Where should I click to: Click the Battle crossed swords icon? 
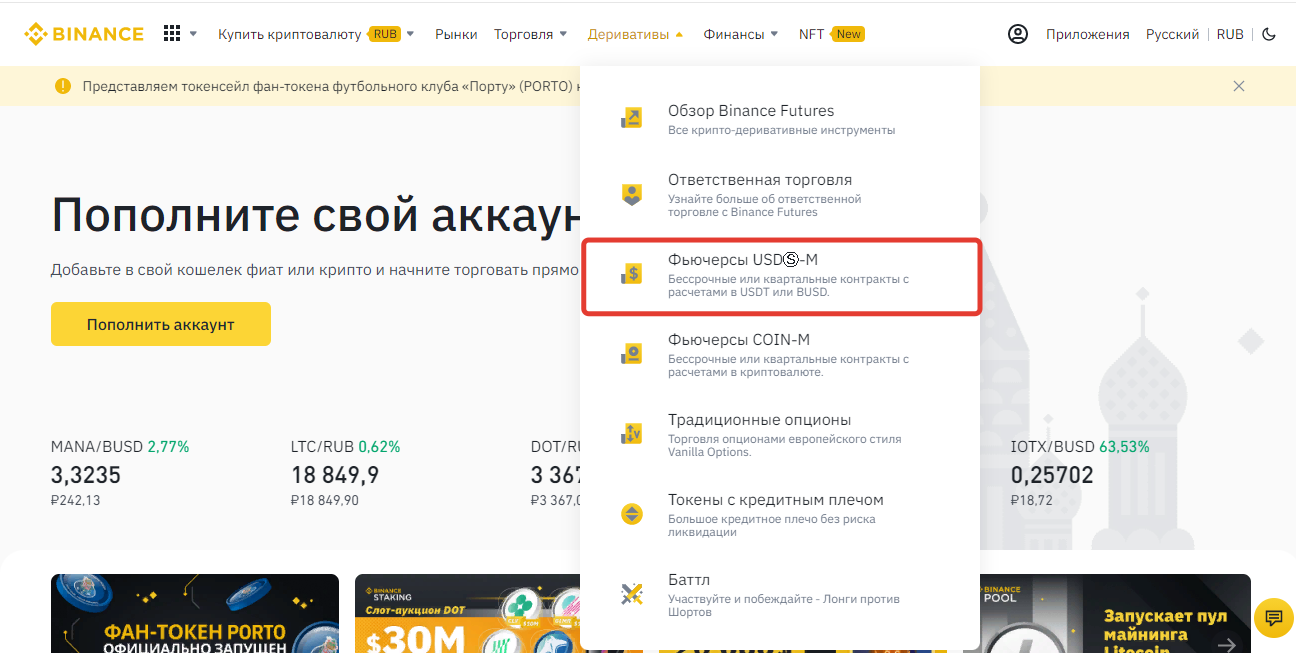tap(632, 594)
